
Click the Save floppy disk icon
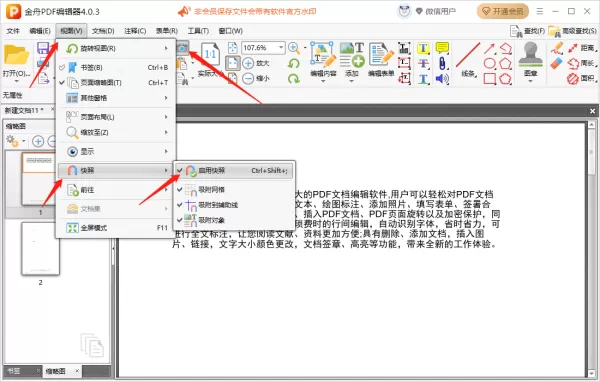[x=43, y=48]
